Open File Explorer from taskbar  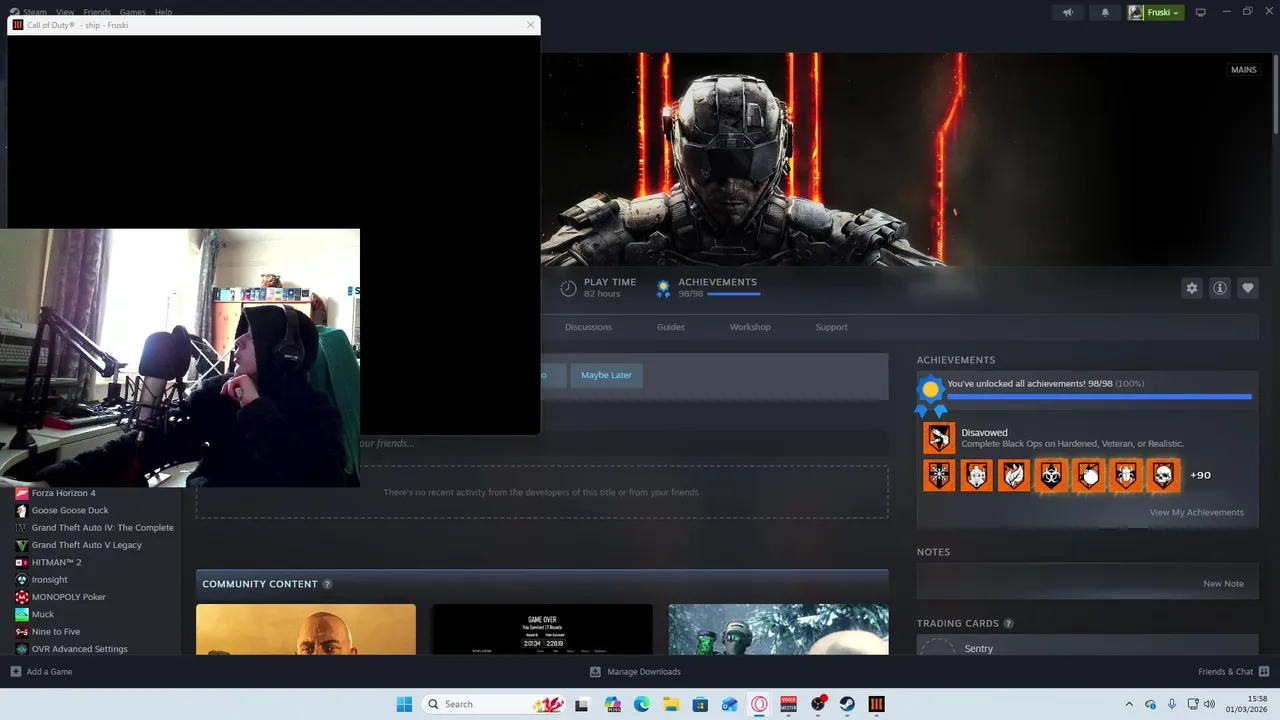671,704
